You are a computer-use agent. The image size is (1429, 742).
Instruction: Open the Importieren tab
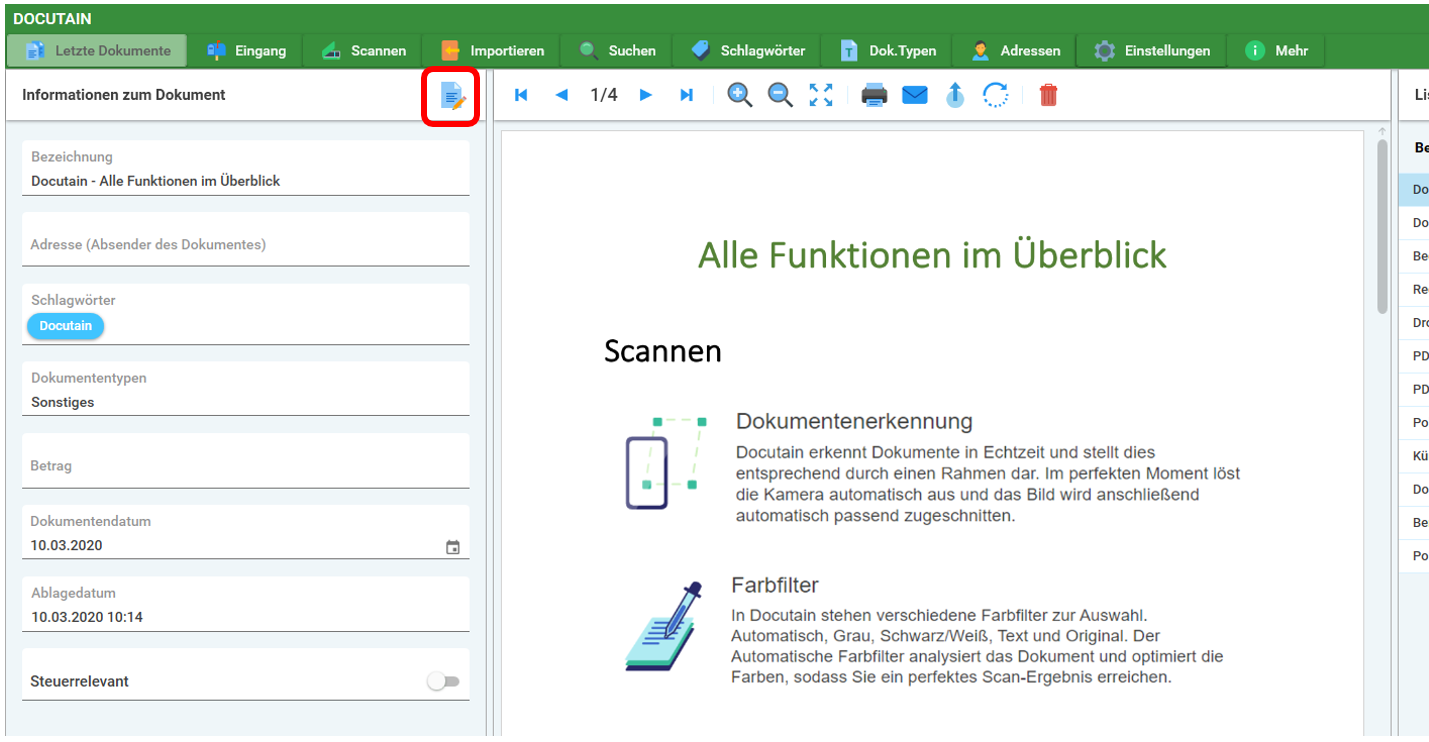click(492, 50)
